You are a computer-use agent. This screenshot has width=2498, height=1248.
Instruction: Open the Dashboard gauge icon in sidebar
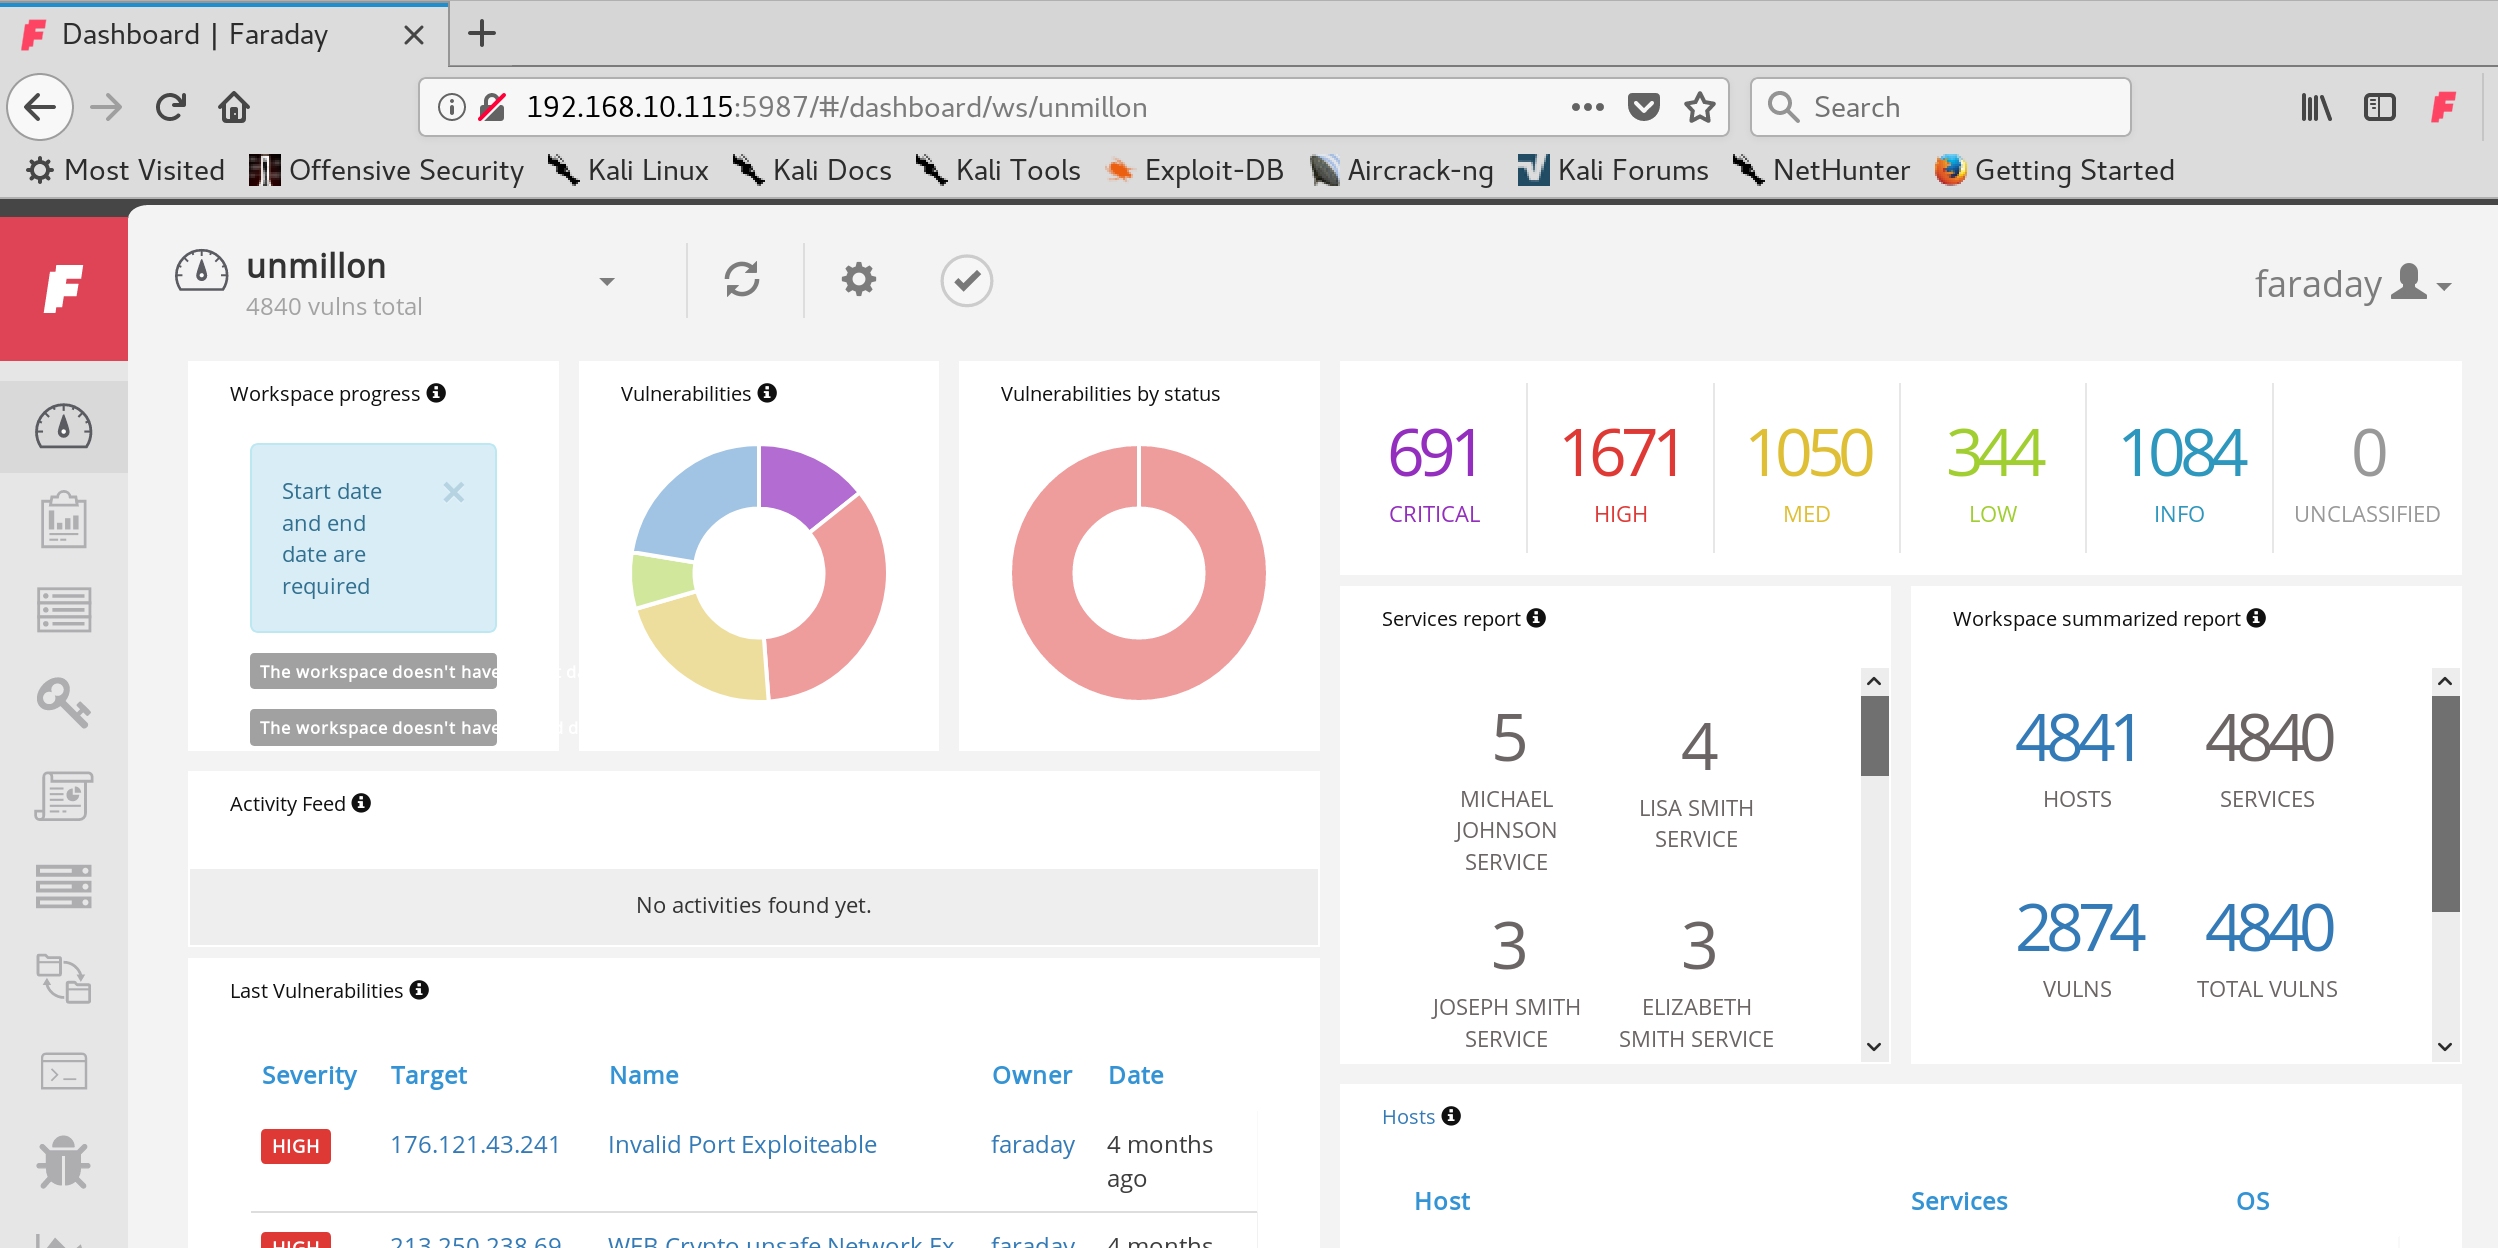coord(63,427)
